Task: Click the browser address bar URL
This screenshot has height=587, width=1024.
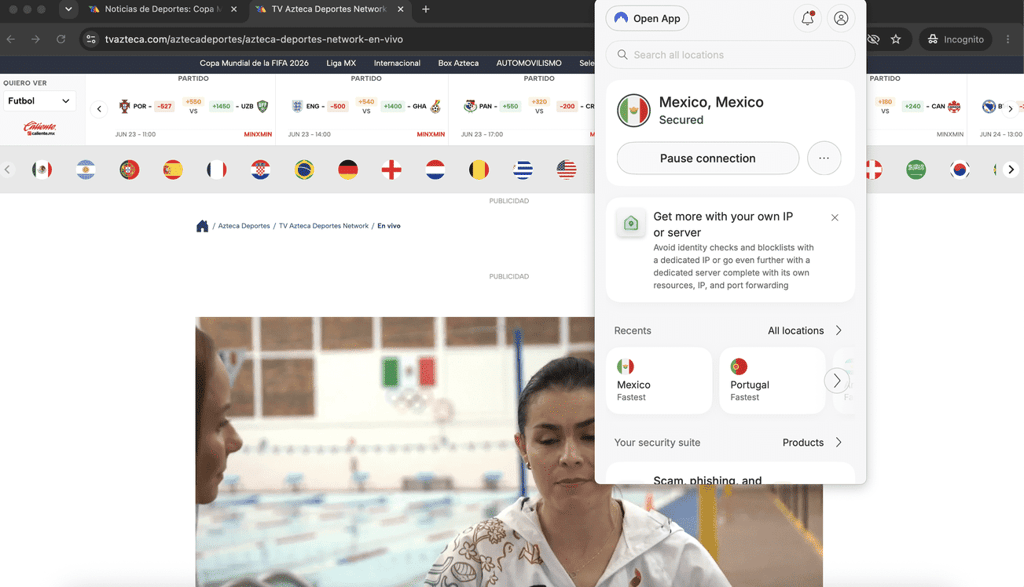Action: [254, 39]
